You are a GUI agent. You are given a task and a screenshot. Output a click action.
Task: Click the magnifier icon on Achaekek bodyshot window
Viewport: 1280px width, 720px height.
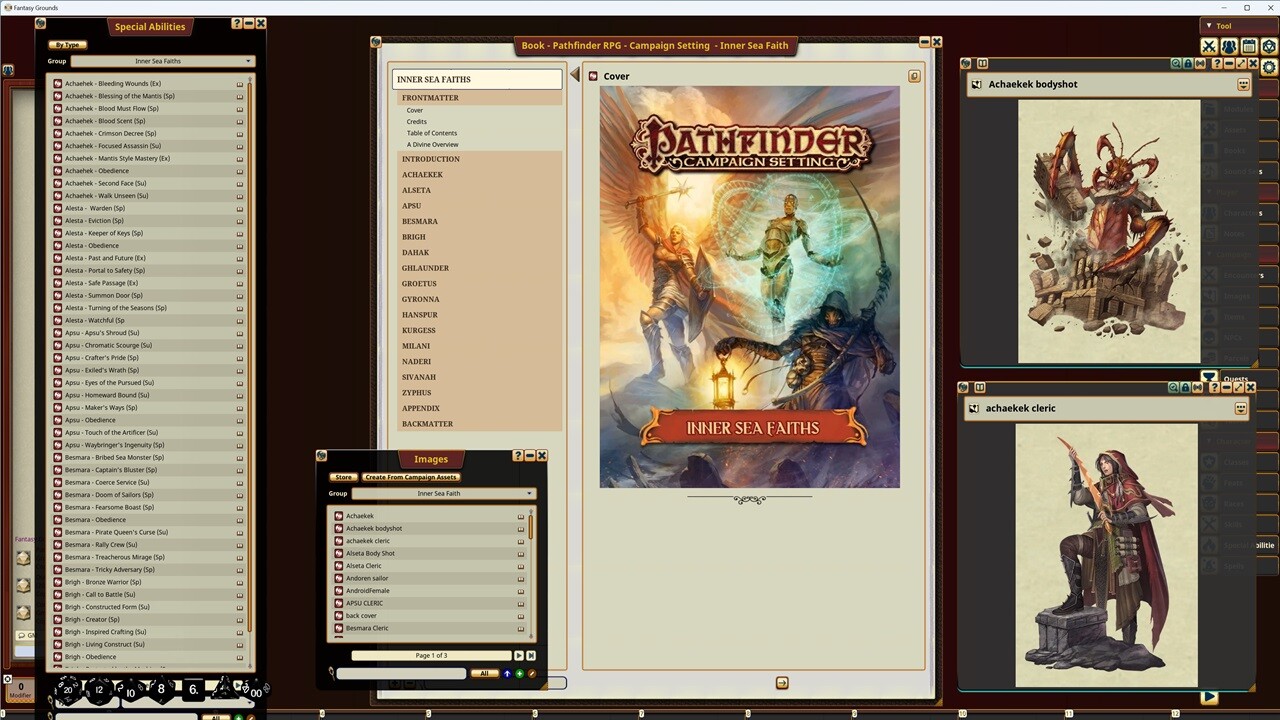pos(1175,64)
